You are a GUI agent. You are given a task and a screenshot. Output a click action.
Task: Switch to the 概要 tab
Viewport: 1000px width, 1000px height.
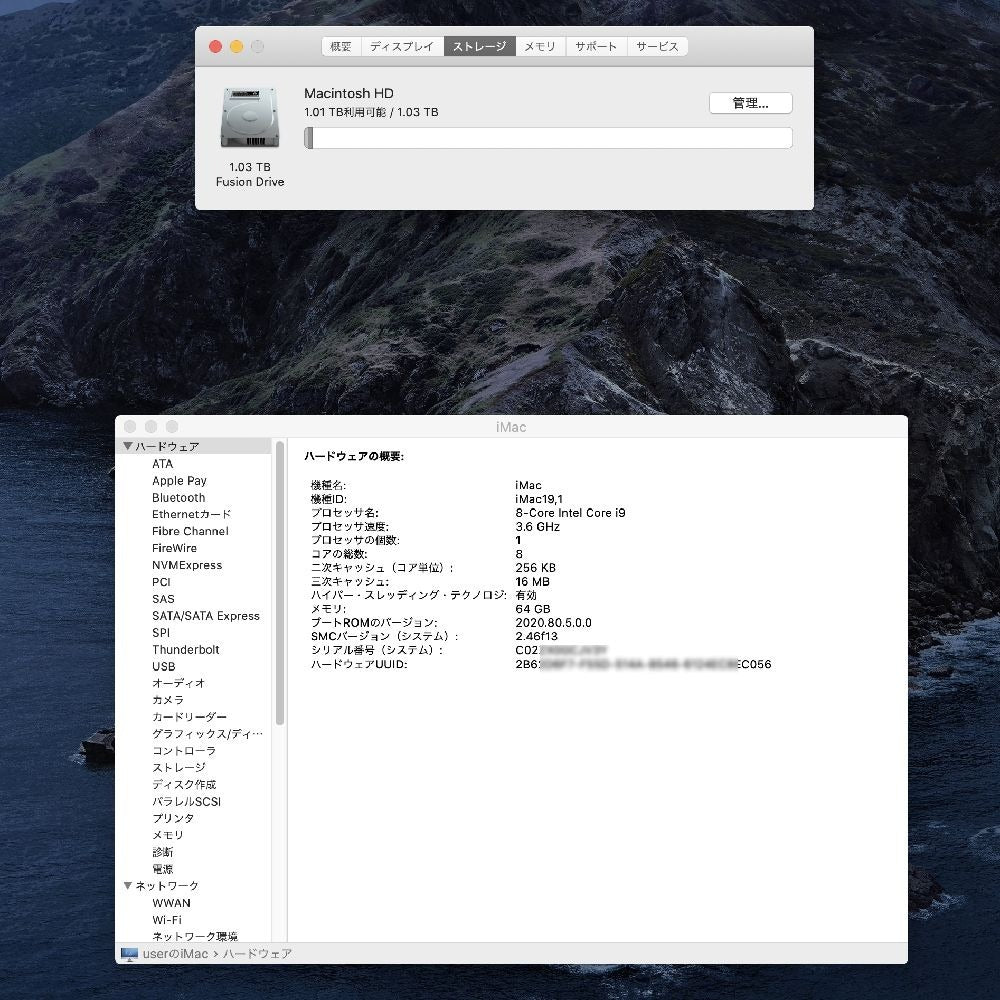coord(341,47)
